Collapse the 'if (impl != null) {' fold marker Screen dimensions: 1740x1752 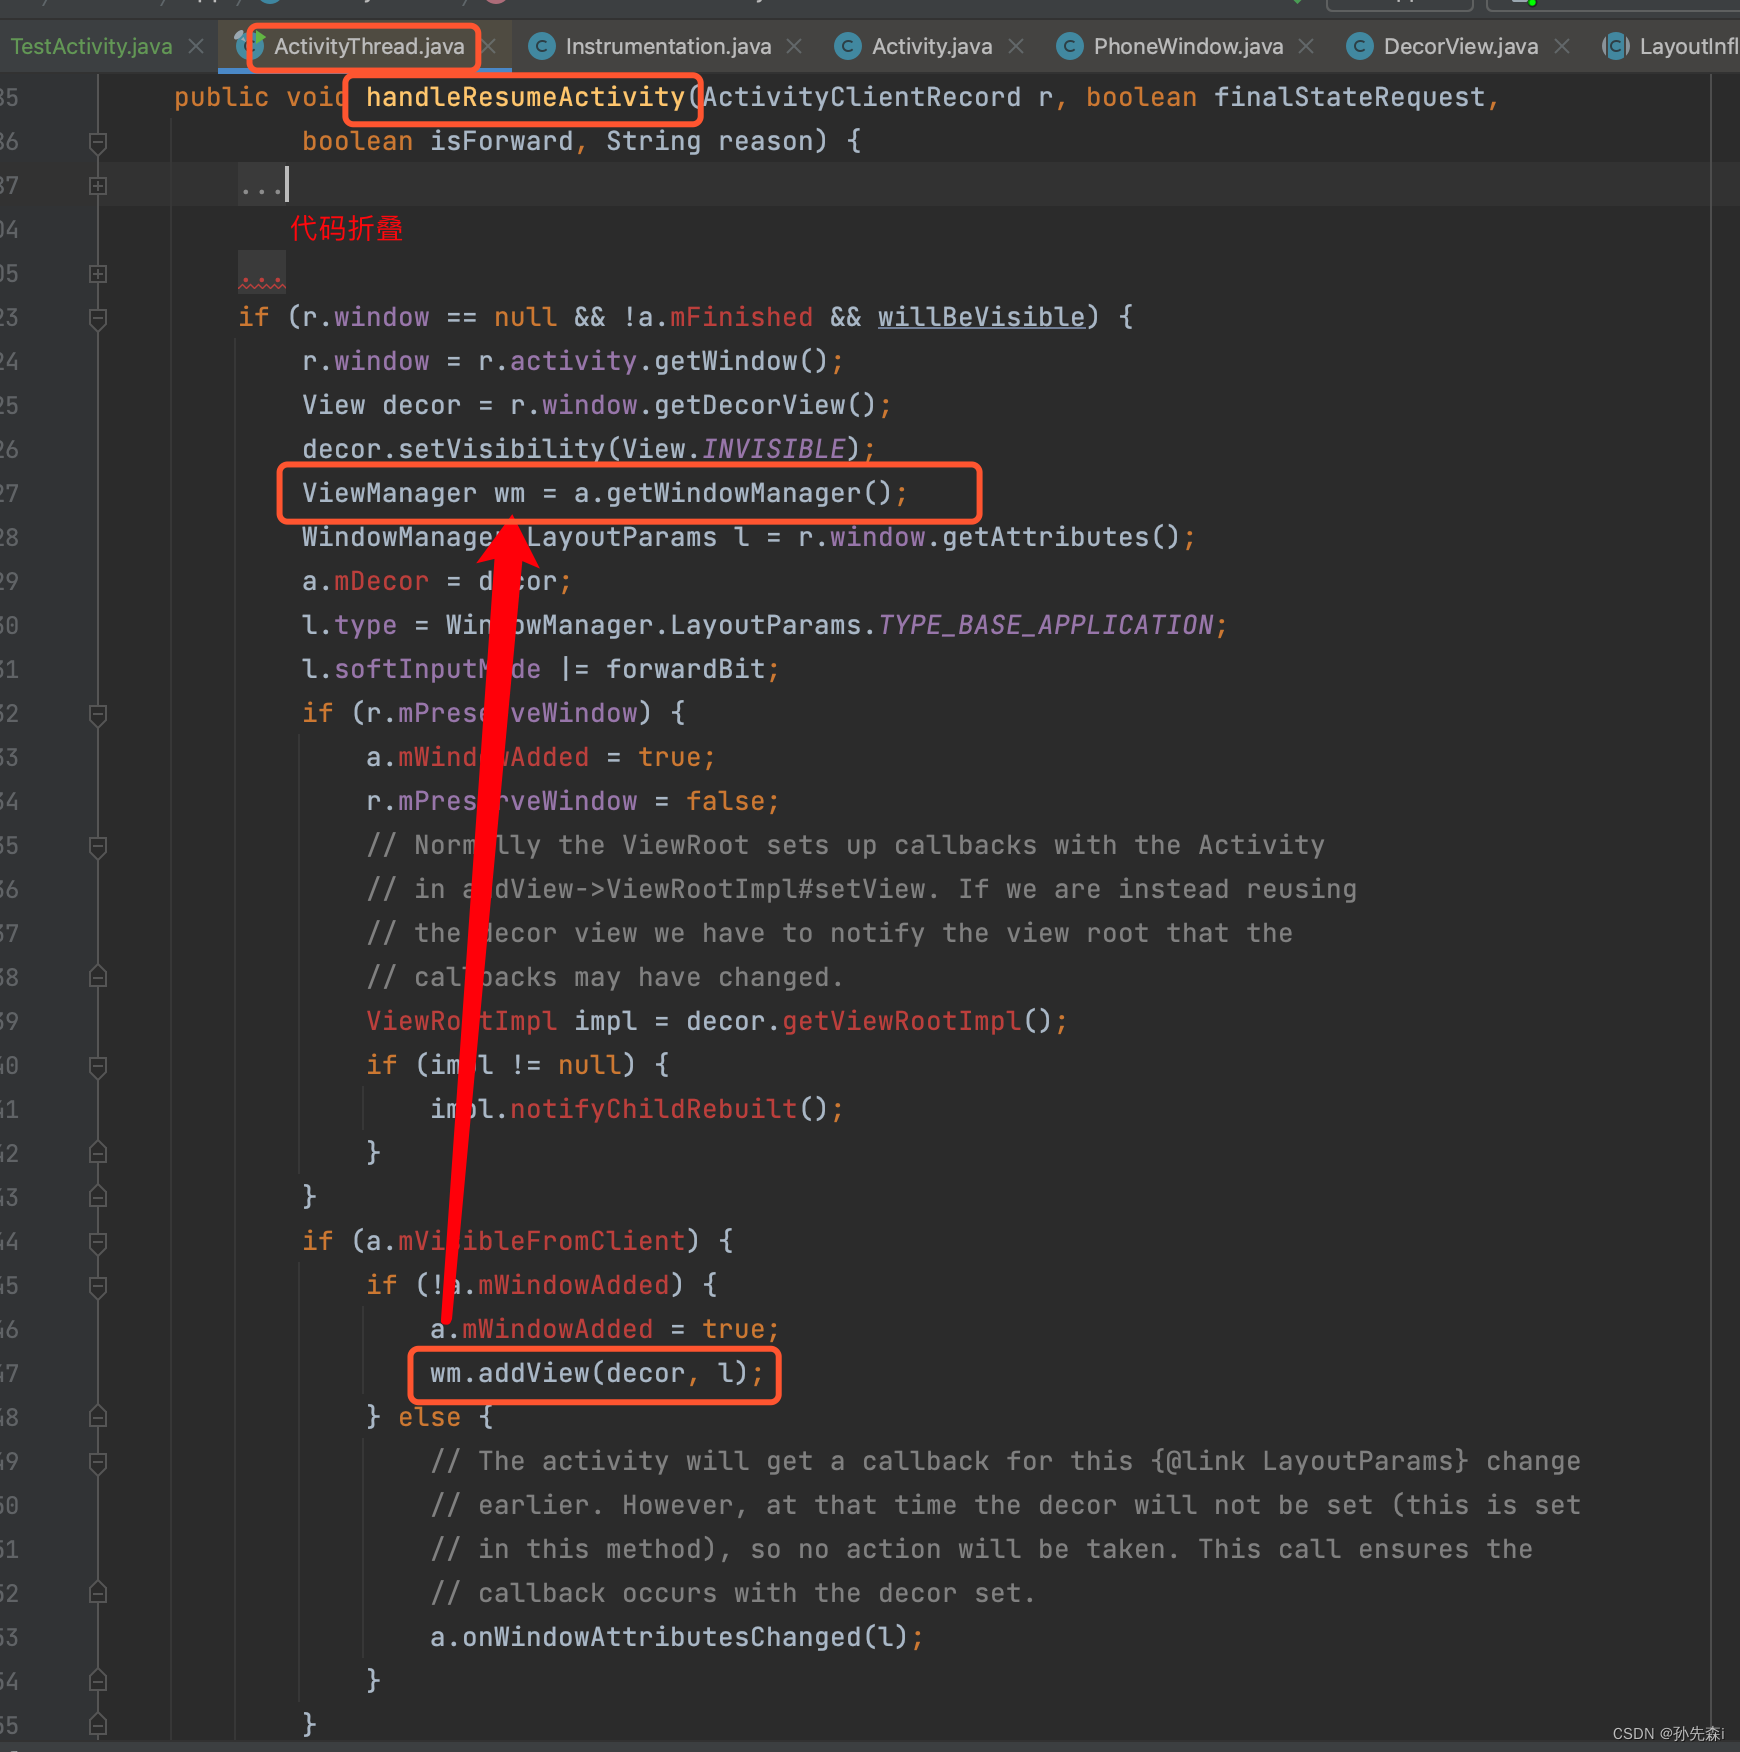pyautogui.click(x=98, y=1066)
